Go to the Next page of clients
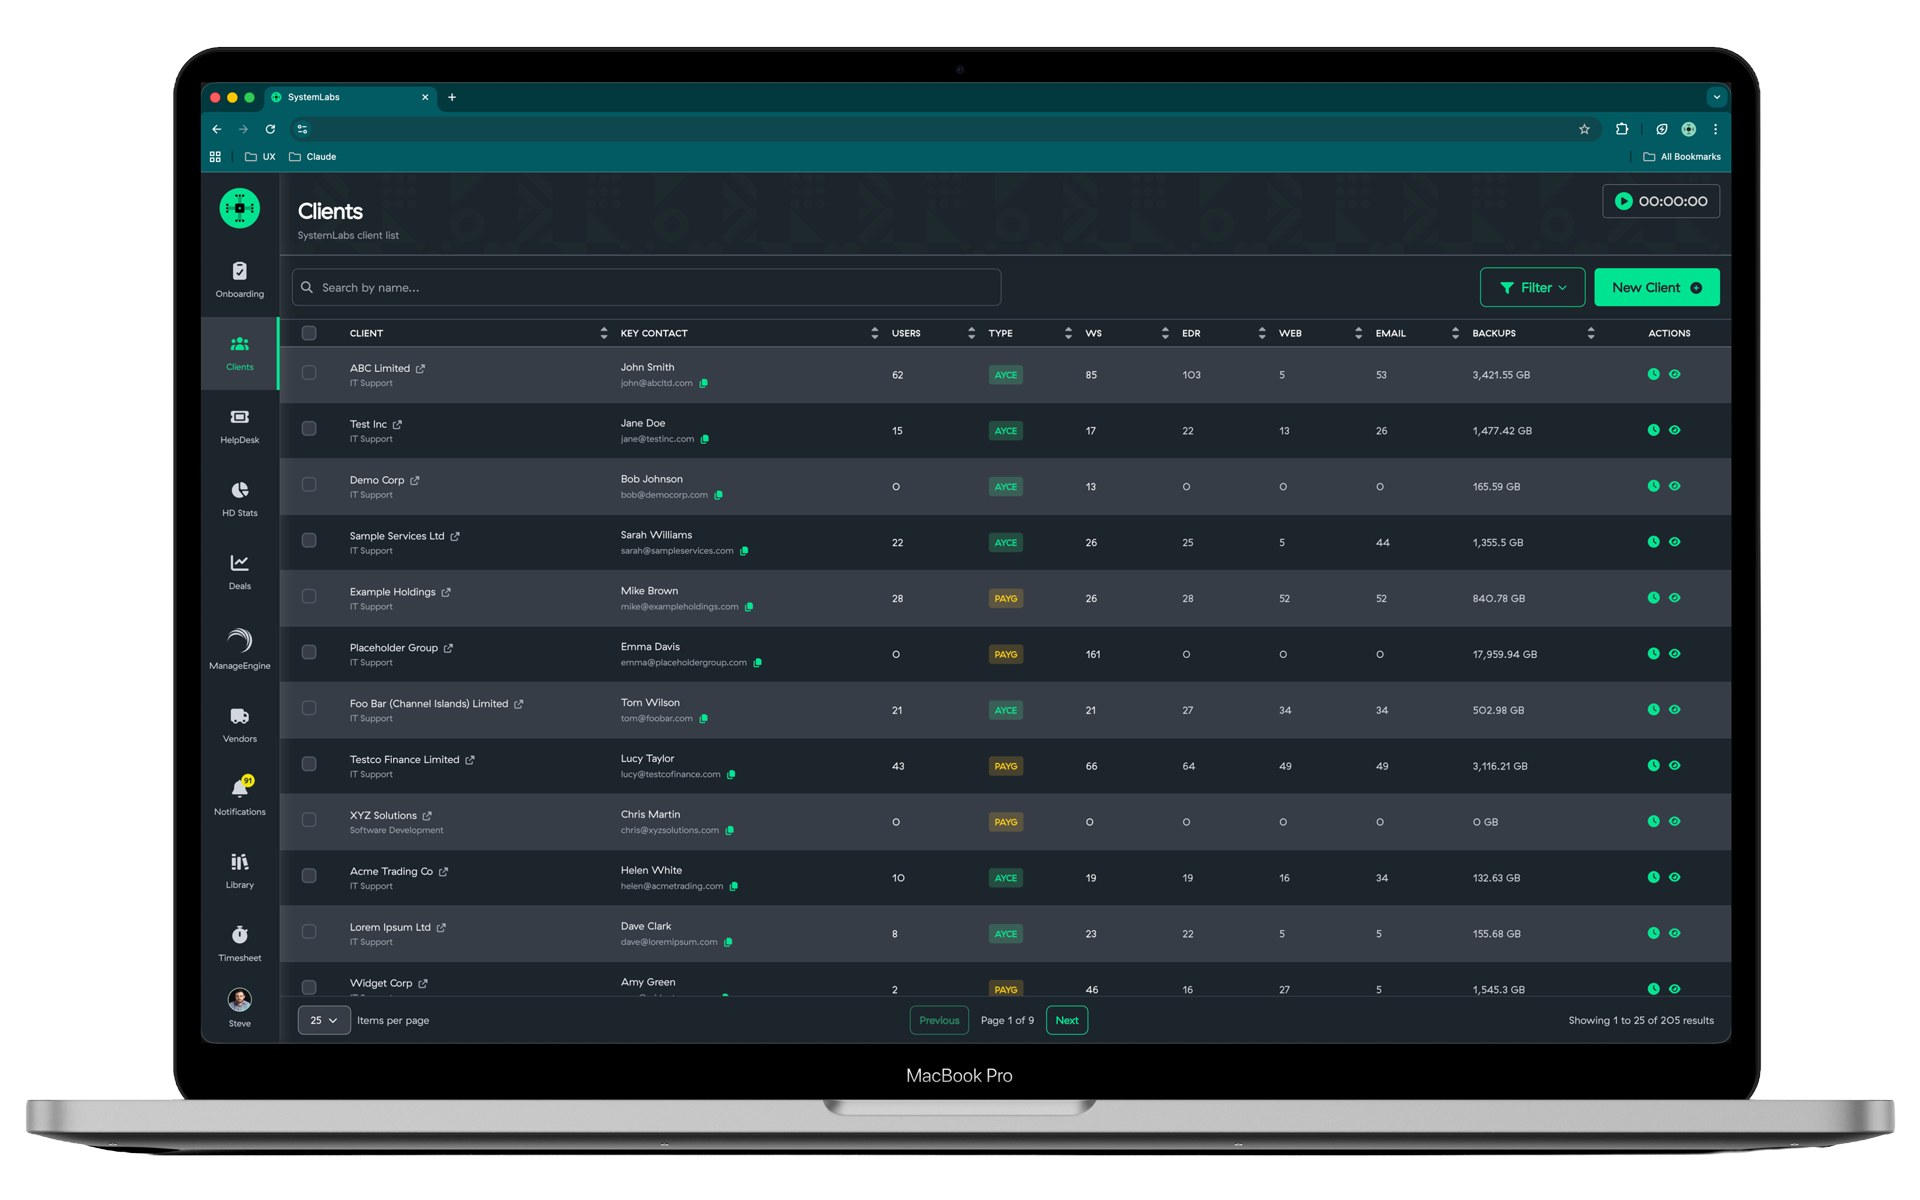Image resolution: width=1920 pixels, height=1200 pixels. pyautogui.click(x=1066, y=1020)
